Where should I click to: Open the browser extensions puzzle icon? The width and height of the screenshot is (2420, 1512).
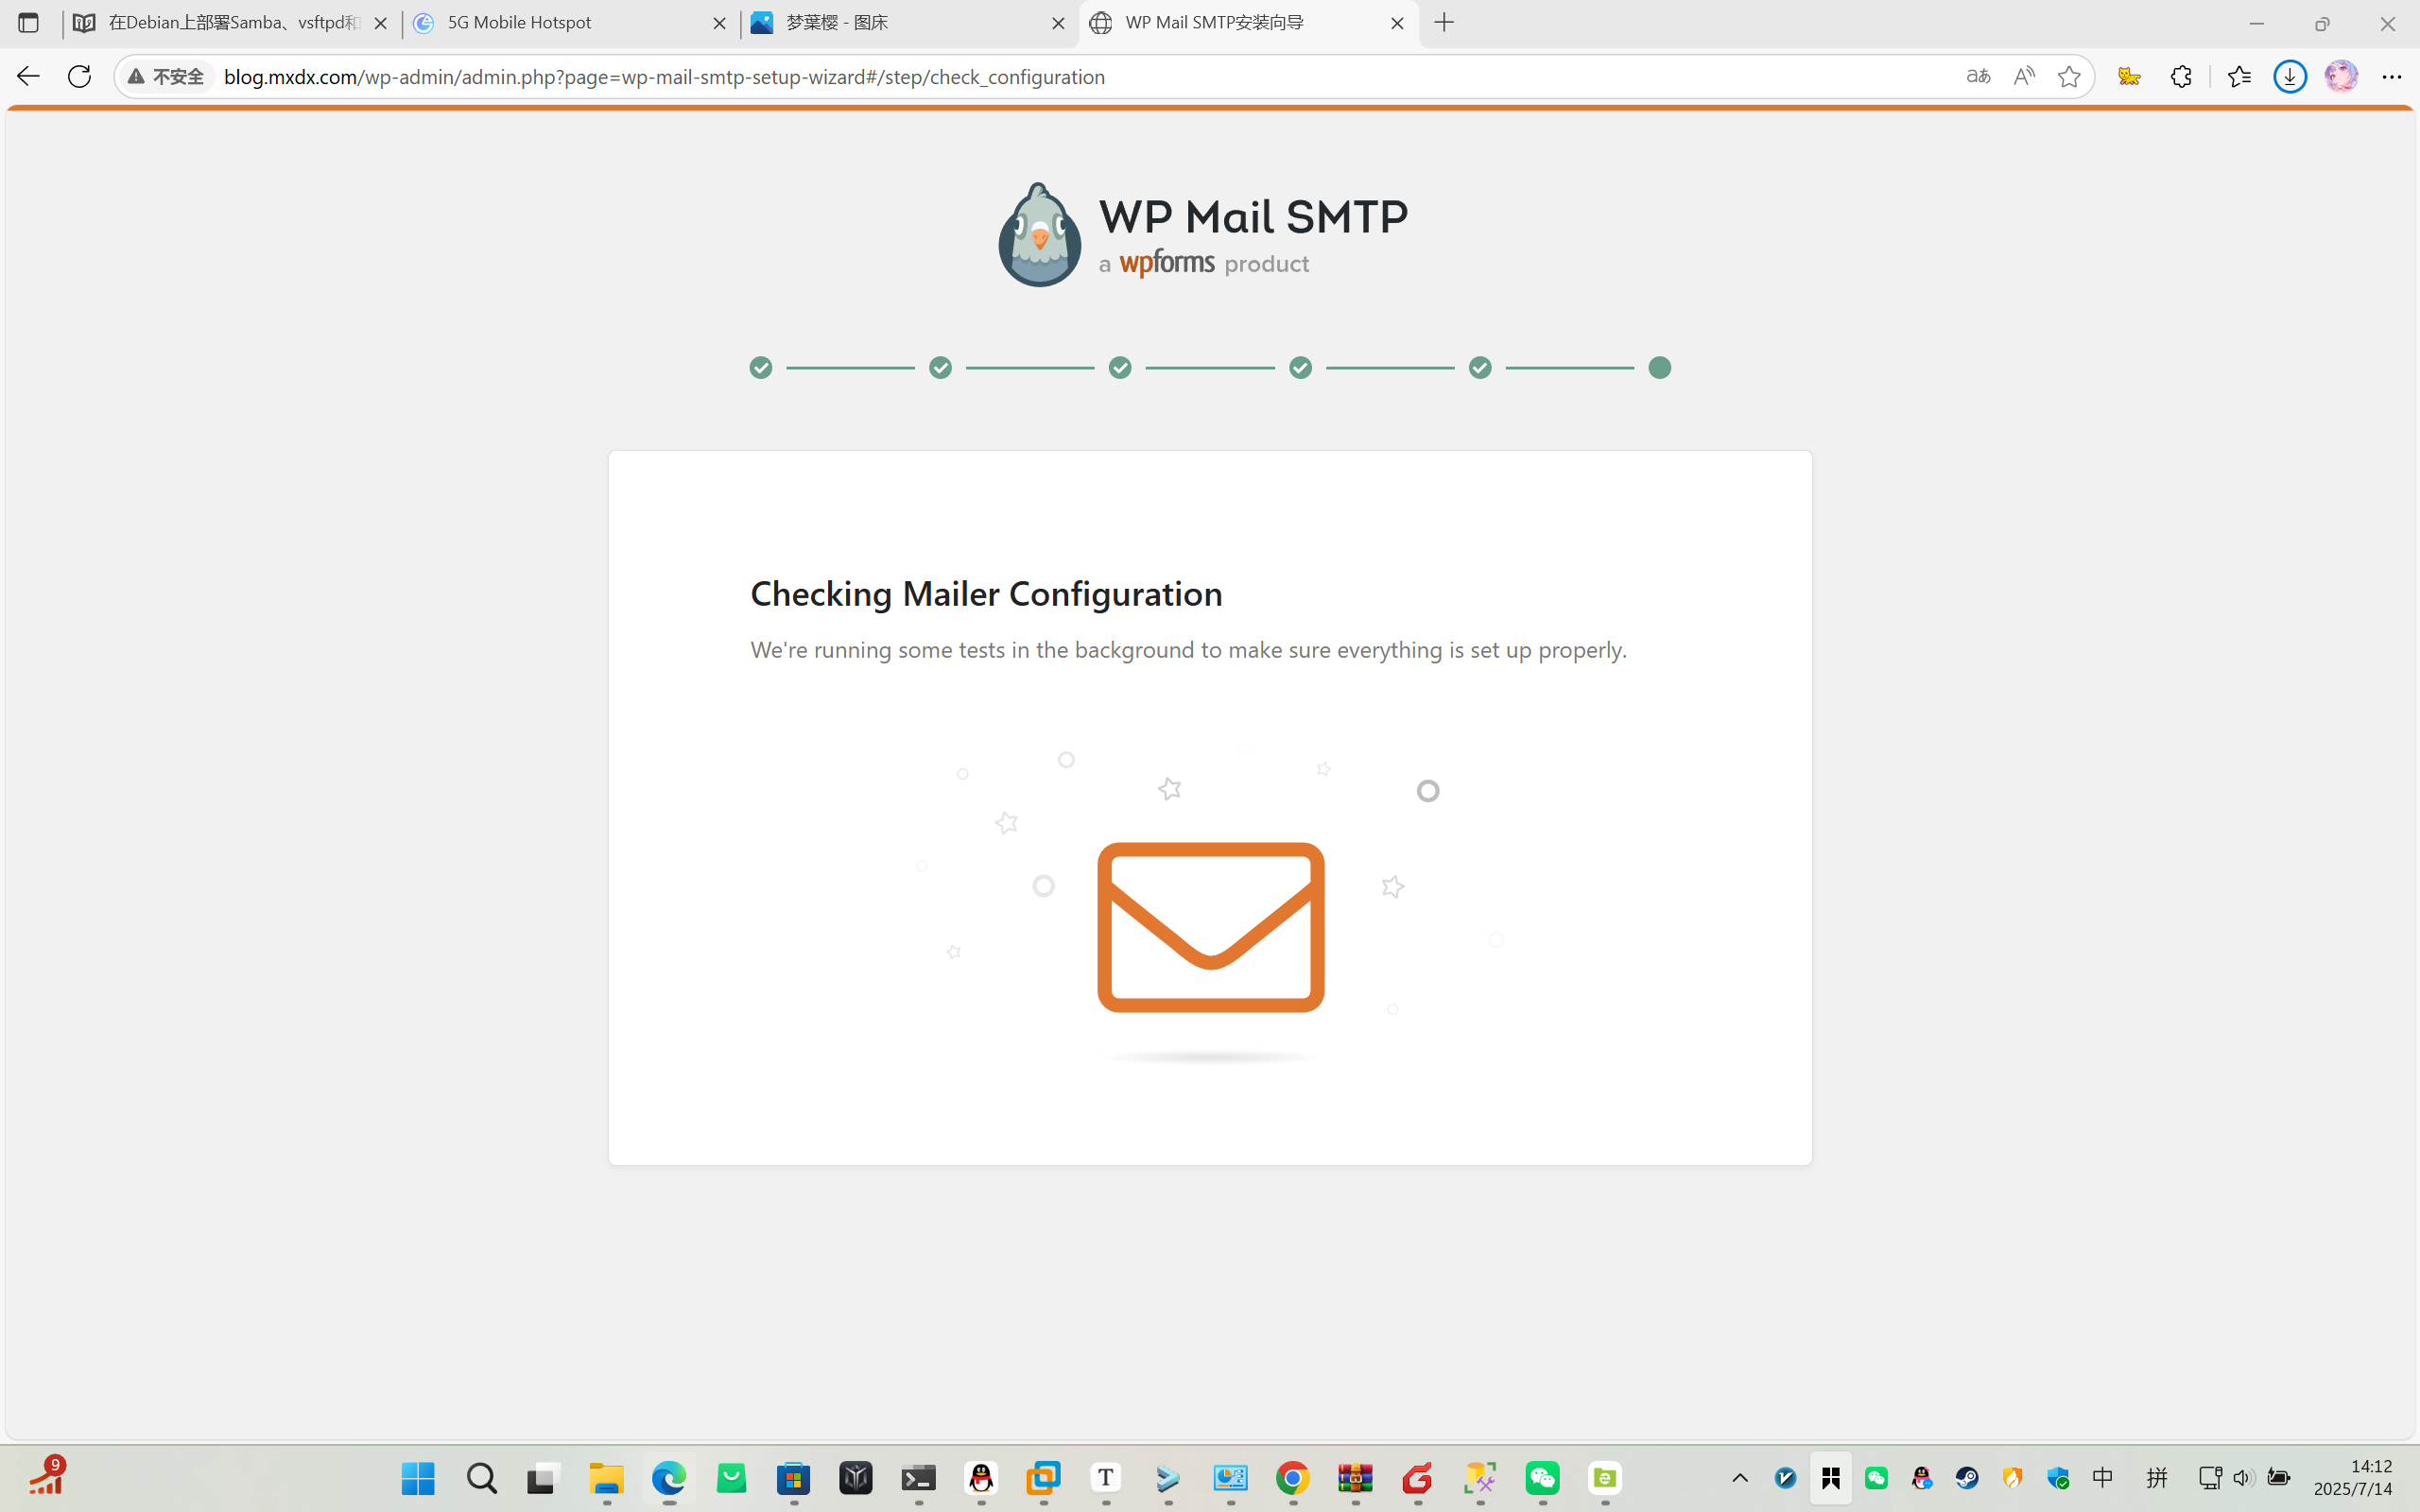pyautogui.click(x=2181, y=76)
